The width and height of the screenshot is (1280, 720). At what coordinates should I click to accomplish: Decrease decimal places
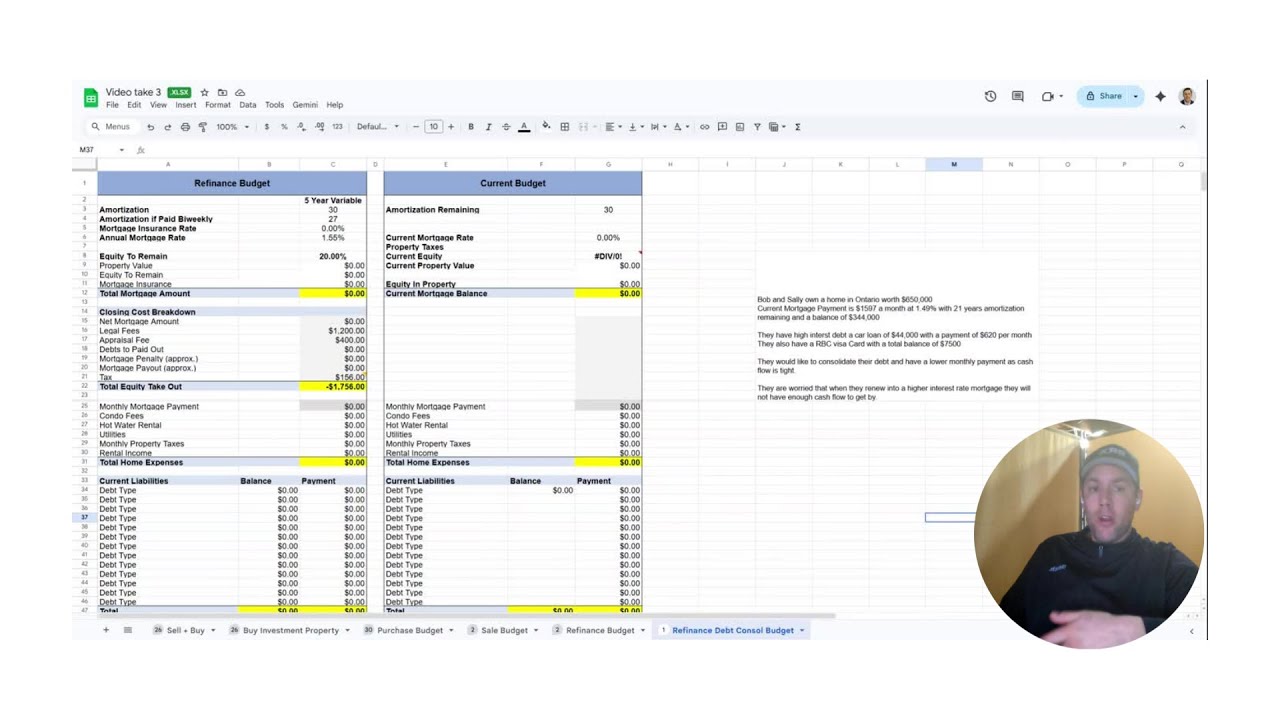(x=301, y=127)
